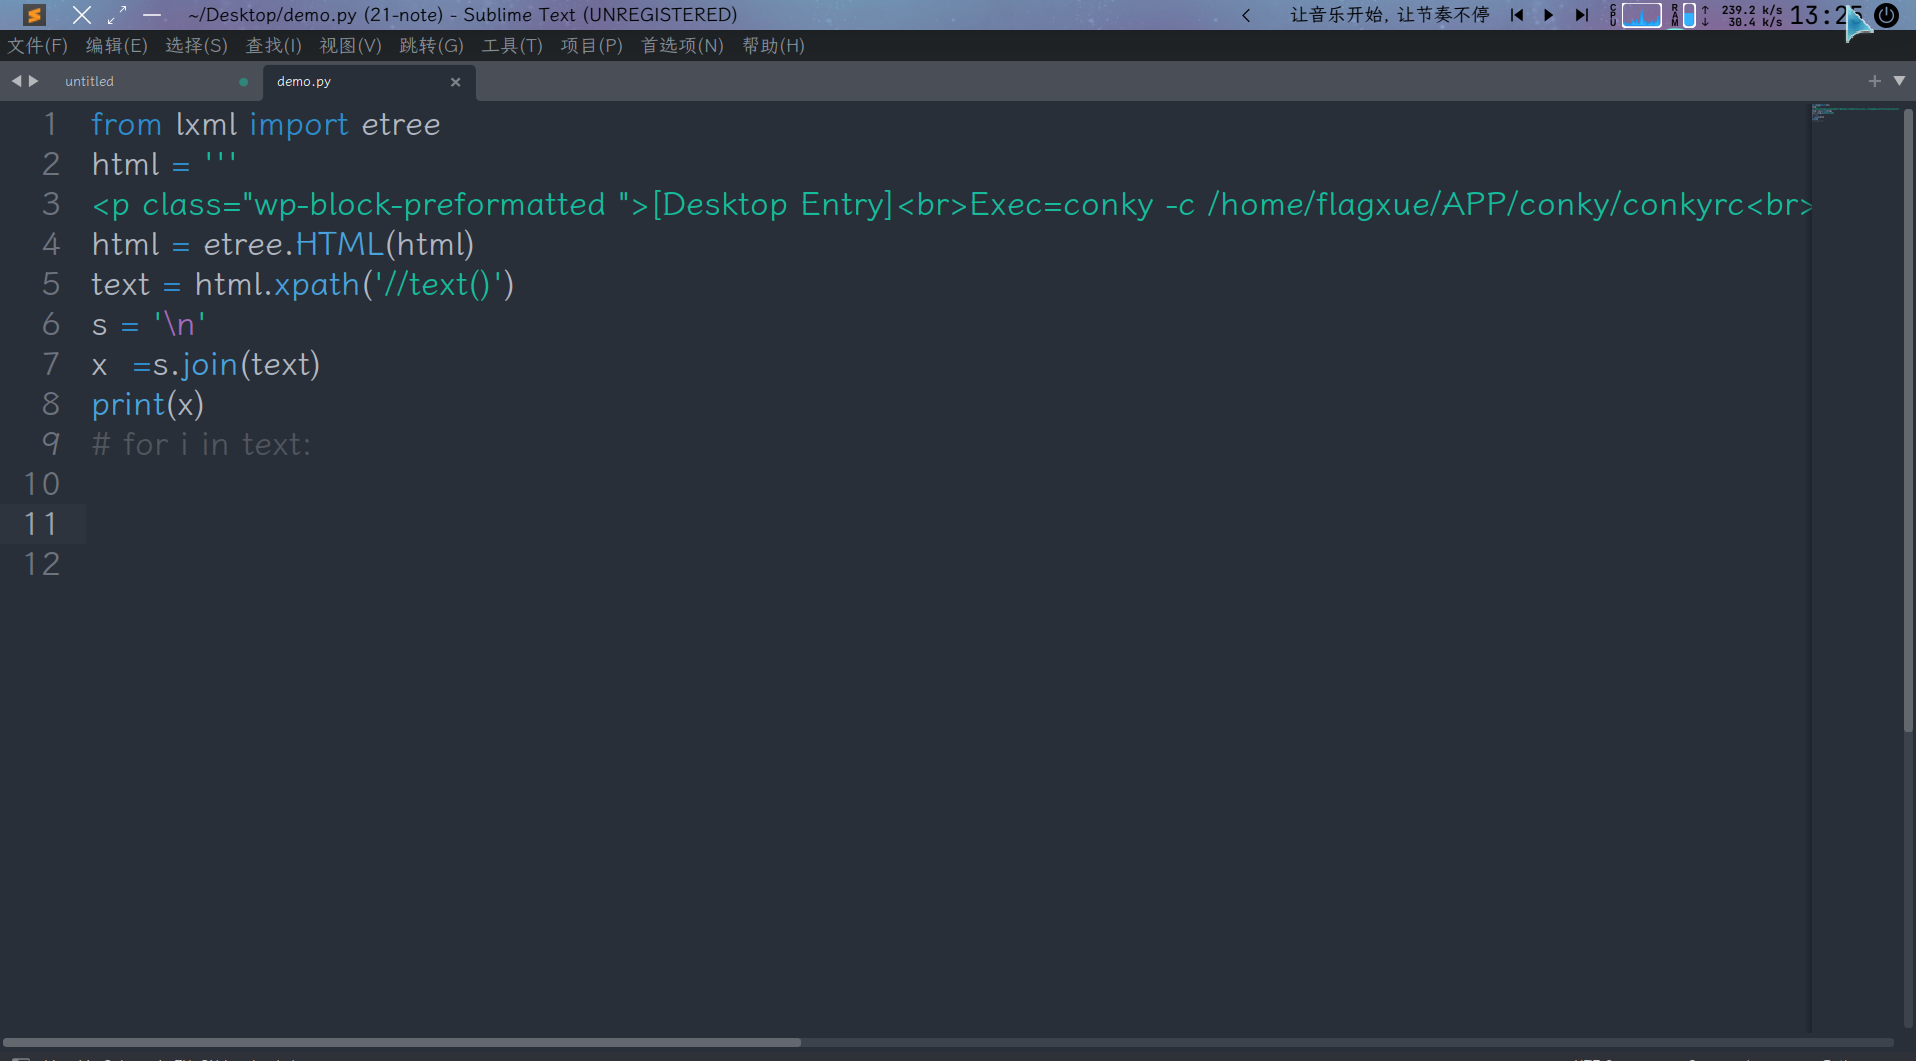Click line number 12 in the gutter
Screen dimensions: 1916x1061
point(42,564)
